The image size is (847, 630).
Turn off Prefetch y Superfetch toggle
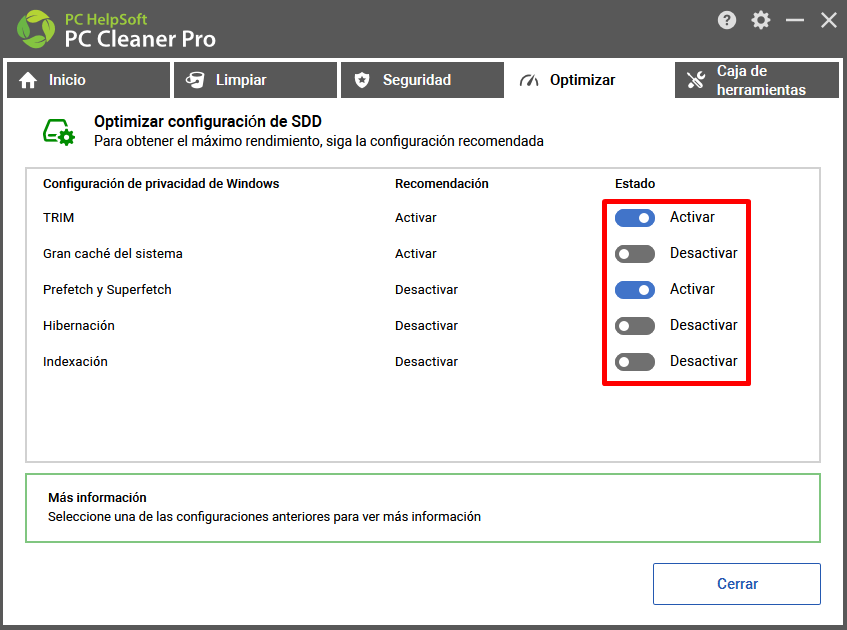coord(635,290)
